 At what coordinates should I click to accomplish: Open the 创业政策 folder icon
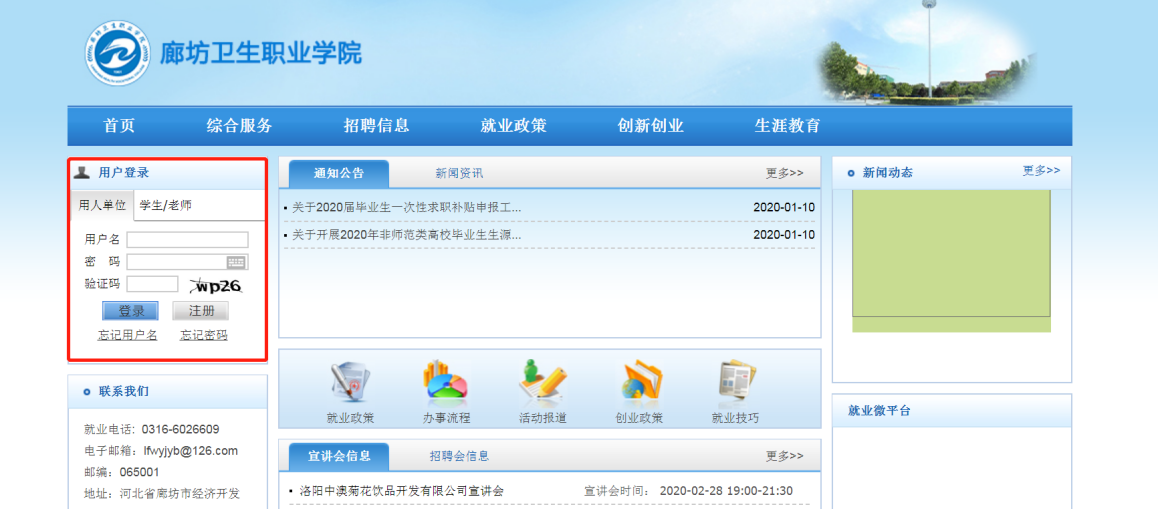coord(639,381)
